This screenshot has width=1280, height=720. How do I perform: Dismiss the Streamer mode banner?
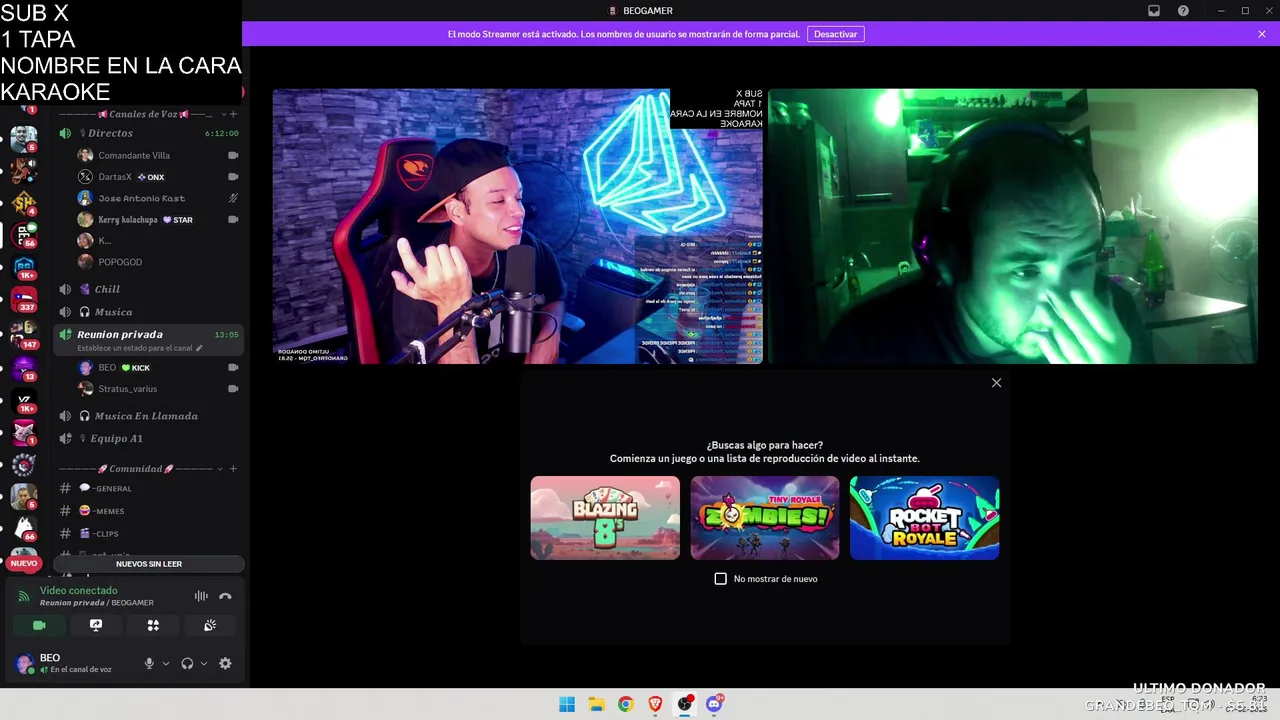point(1262,34)
